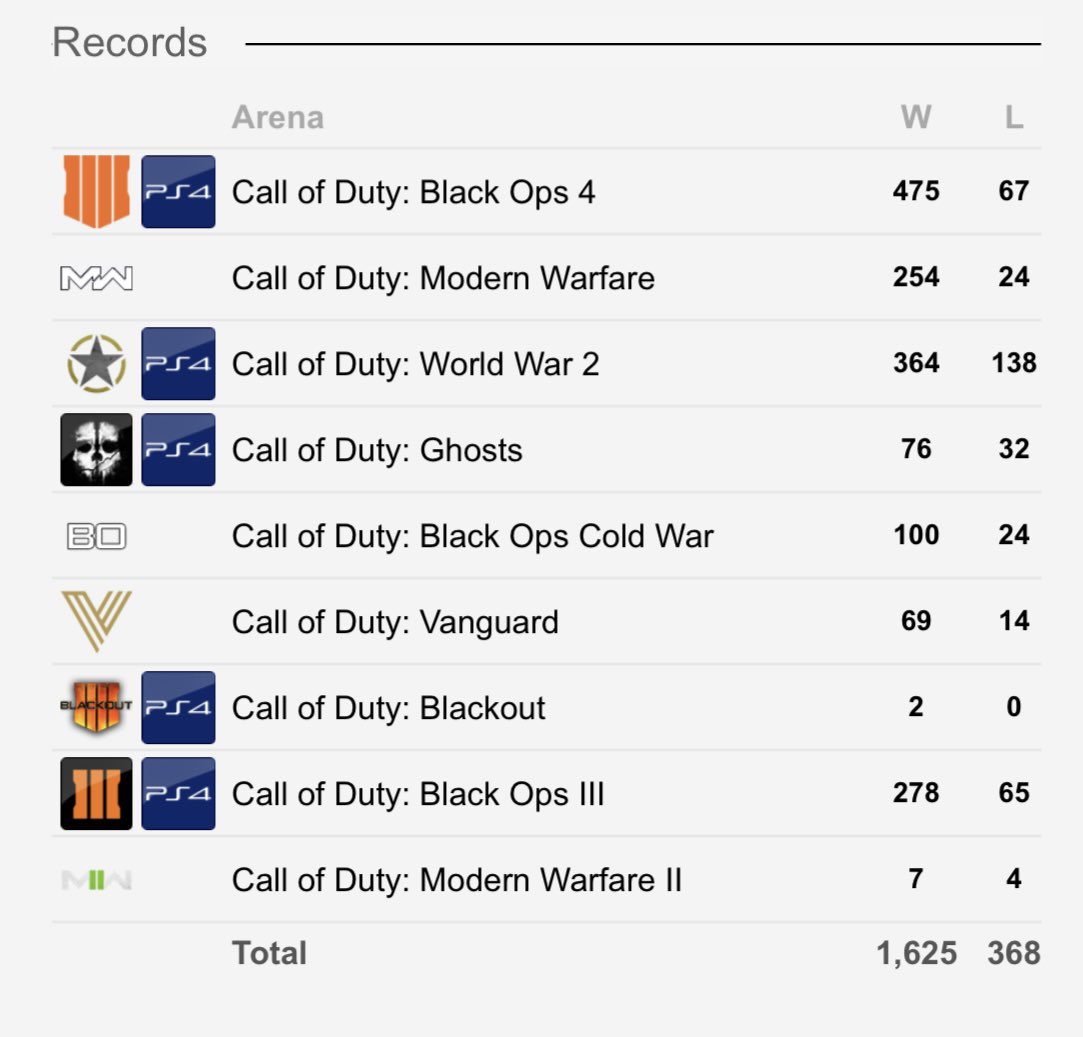Open the Call of Duty: Black Ops III arena

click(x=418, y=795)
